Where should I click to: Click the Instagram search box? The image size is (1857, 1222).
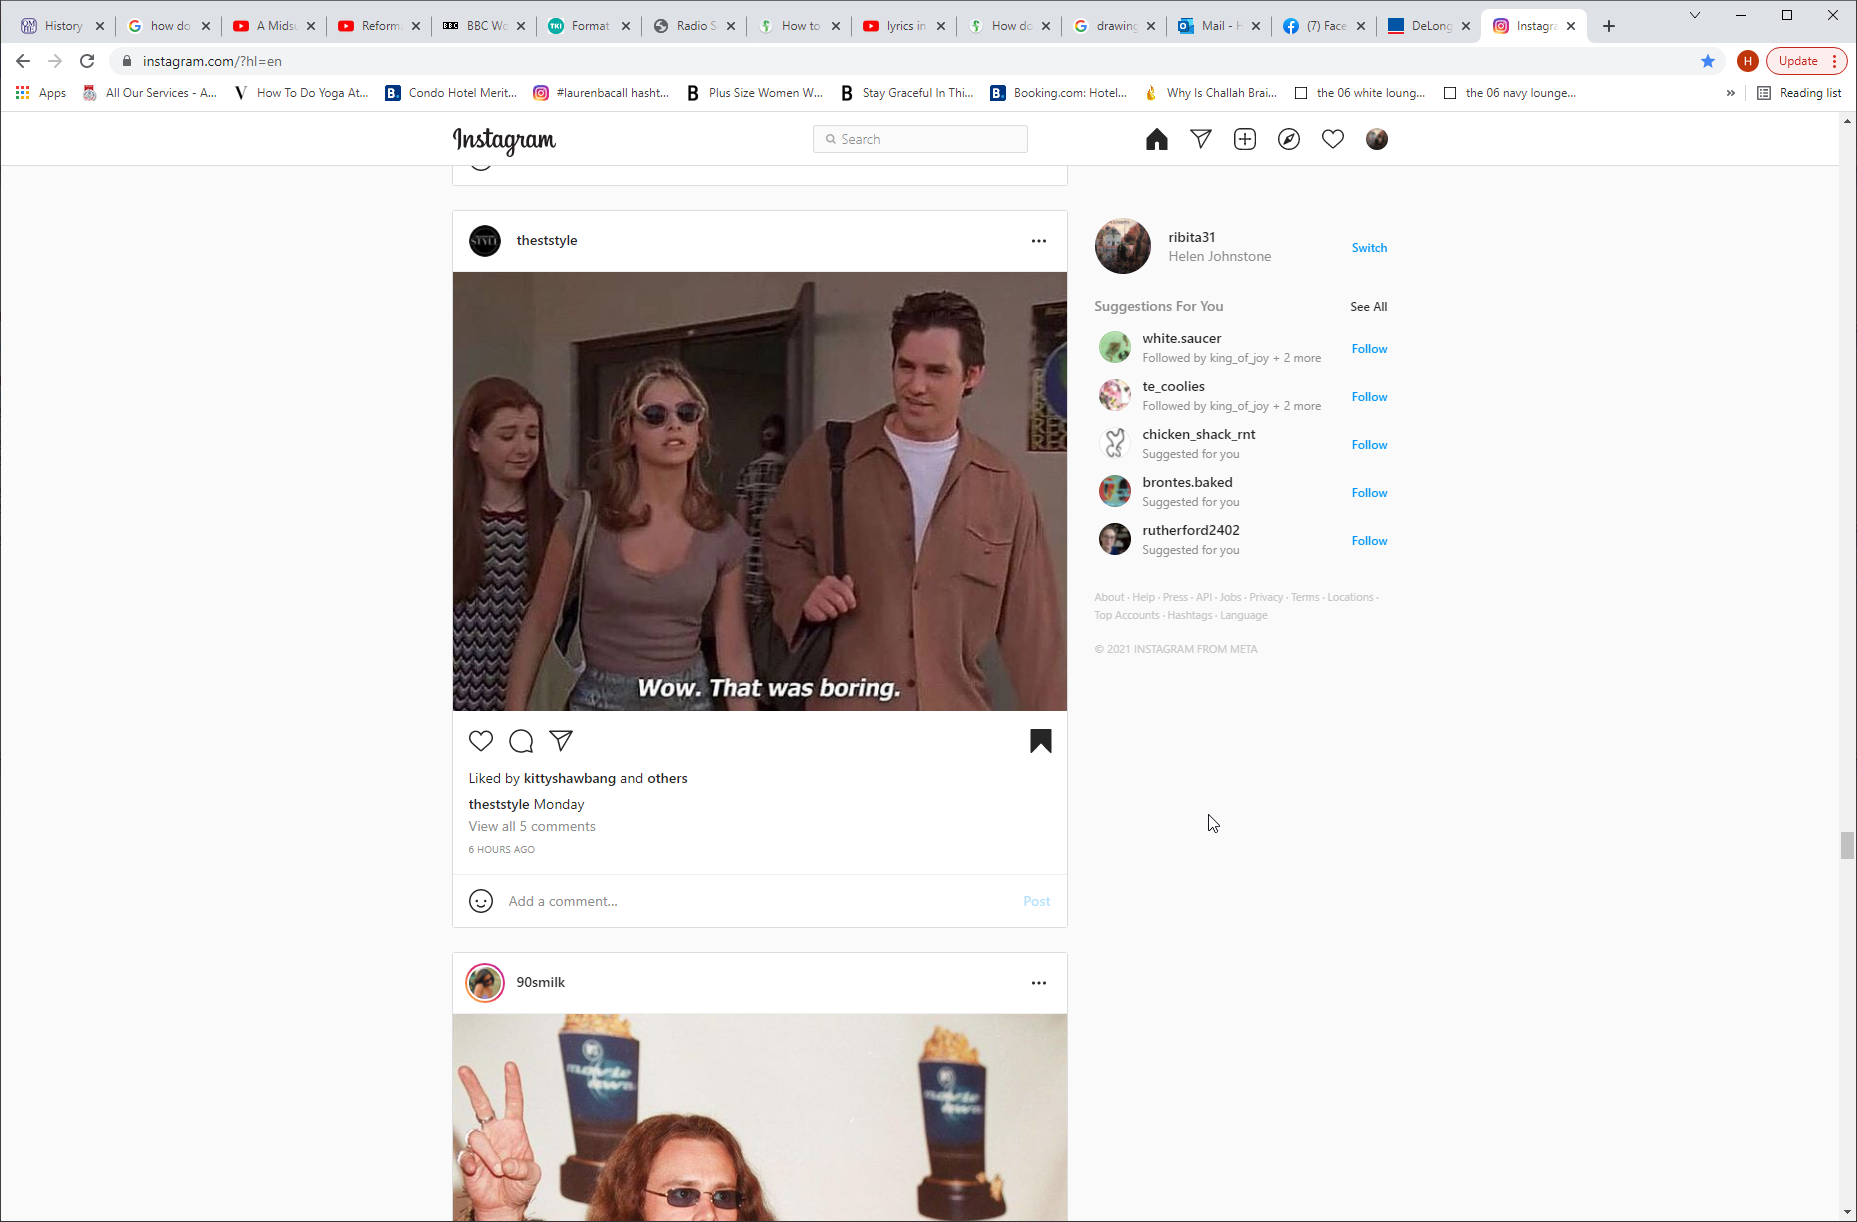920,139
